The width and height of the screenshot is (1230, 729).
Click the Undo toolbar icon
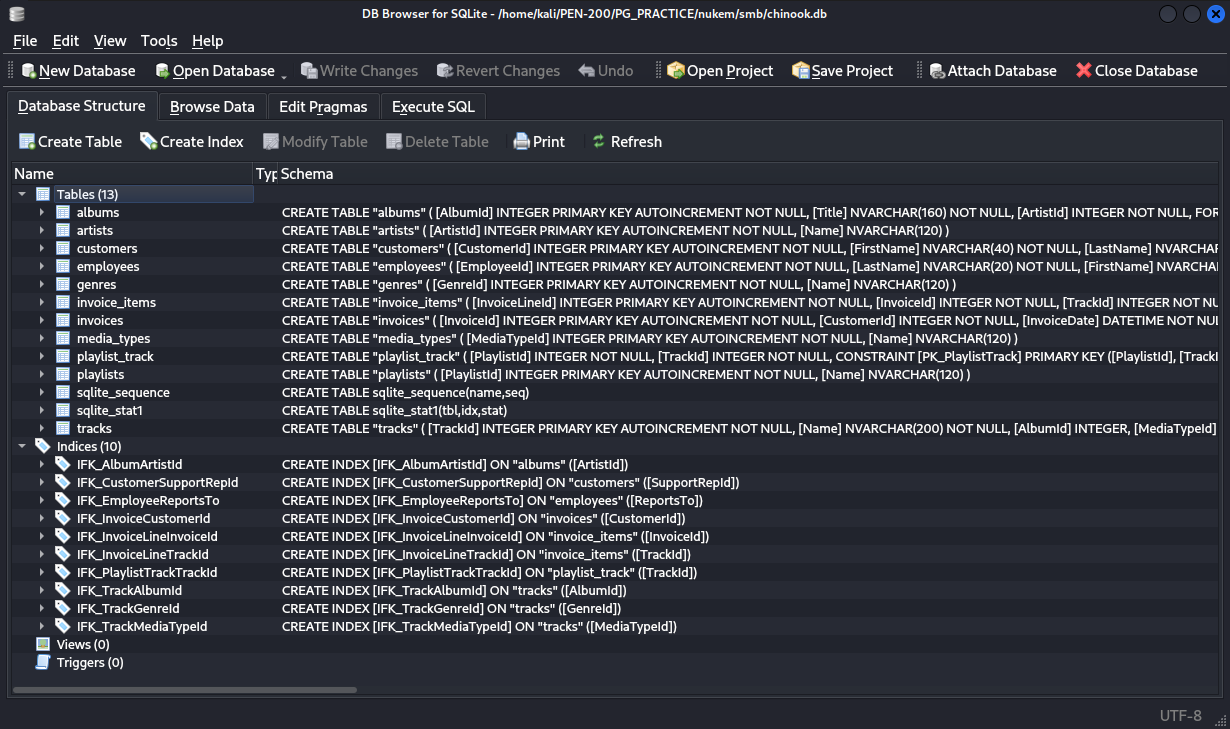587,71
